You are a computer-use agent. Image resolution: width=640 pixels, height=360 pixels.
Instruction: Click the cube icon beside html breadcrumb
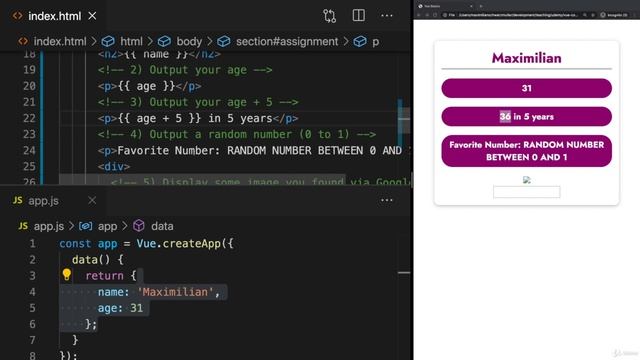pyautogui.click(x=108, y=42)
